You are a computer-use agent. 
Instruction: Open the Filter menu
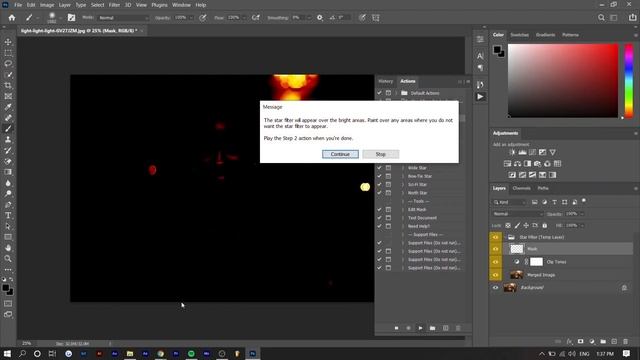(114, 5)
